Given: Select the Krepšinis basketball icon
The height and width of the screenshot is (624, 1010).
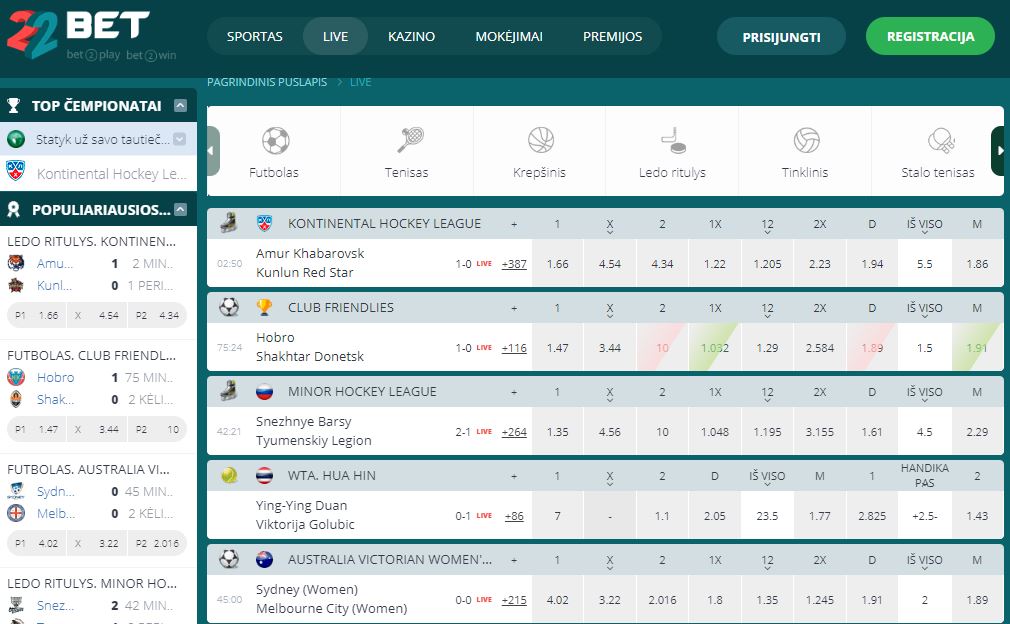Looking at the screenshot, I should 541,140.
